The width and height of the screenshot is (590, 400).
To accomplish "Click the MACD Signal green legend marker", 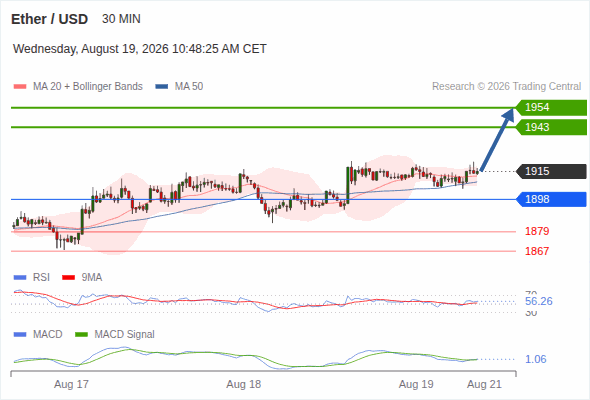I will [81, 335].
